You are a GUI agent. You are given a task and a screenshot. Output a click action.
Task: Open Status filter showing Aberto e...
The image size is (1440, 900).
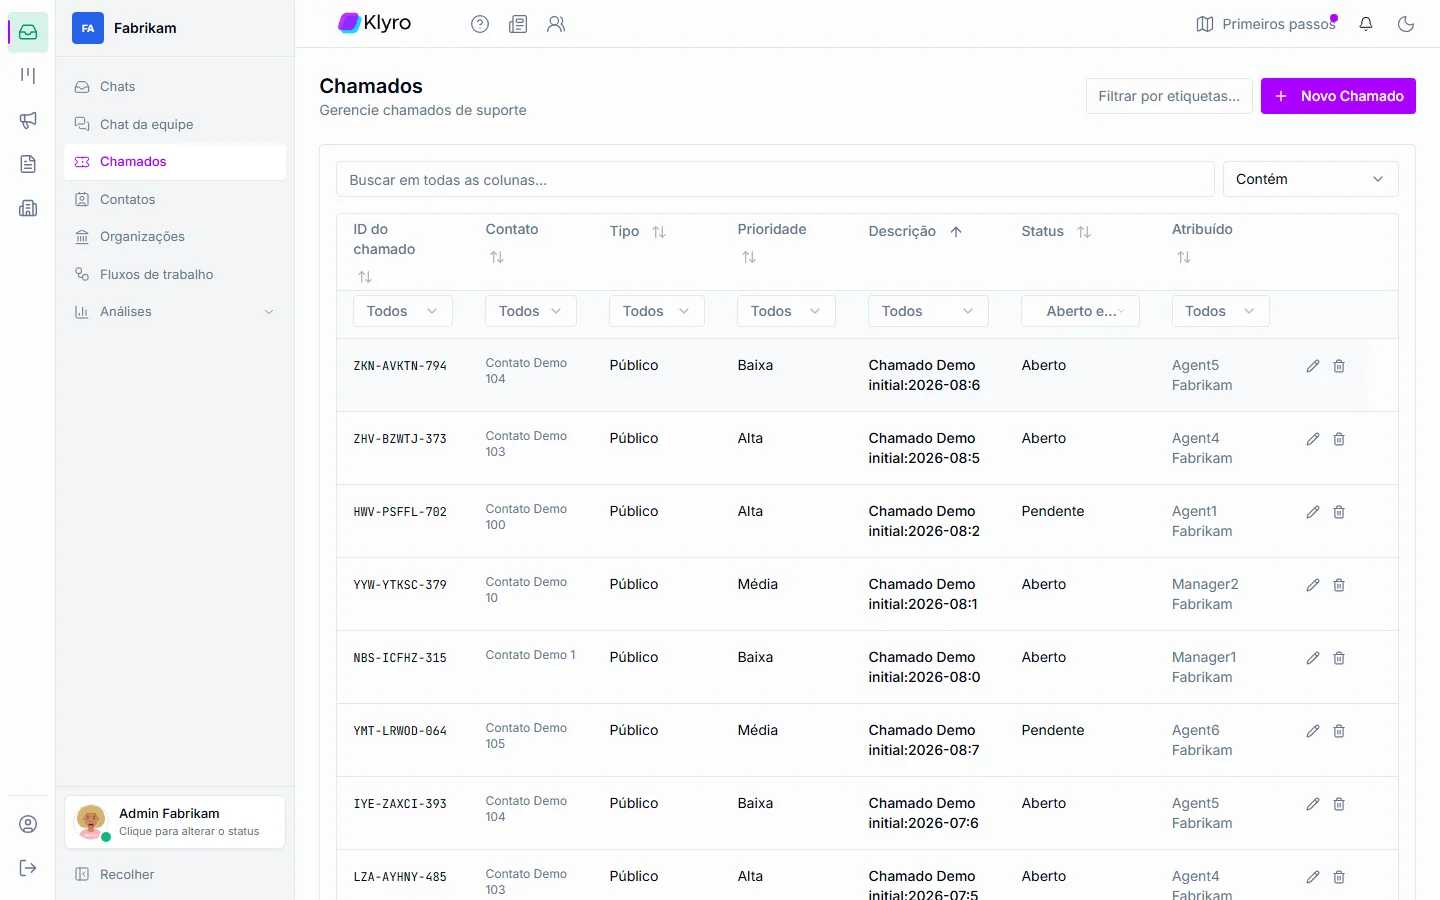[1080, 311]
